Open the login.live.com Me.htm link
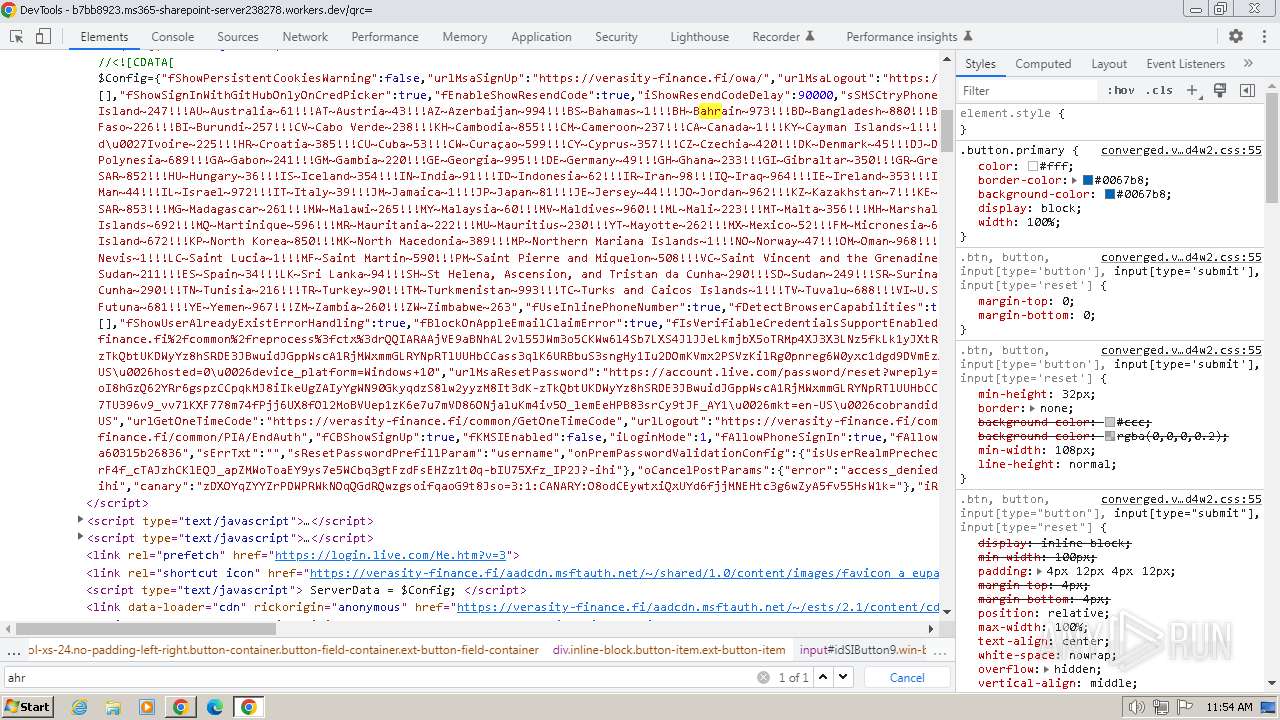The height and width of the screenshot is (720, 1280). point(392,555)
